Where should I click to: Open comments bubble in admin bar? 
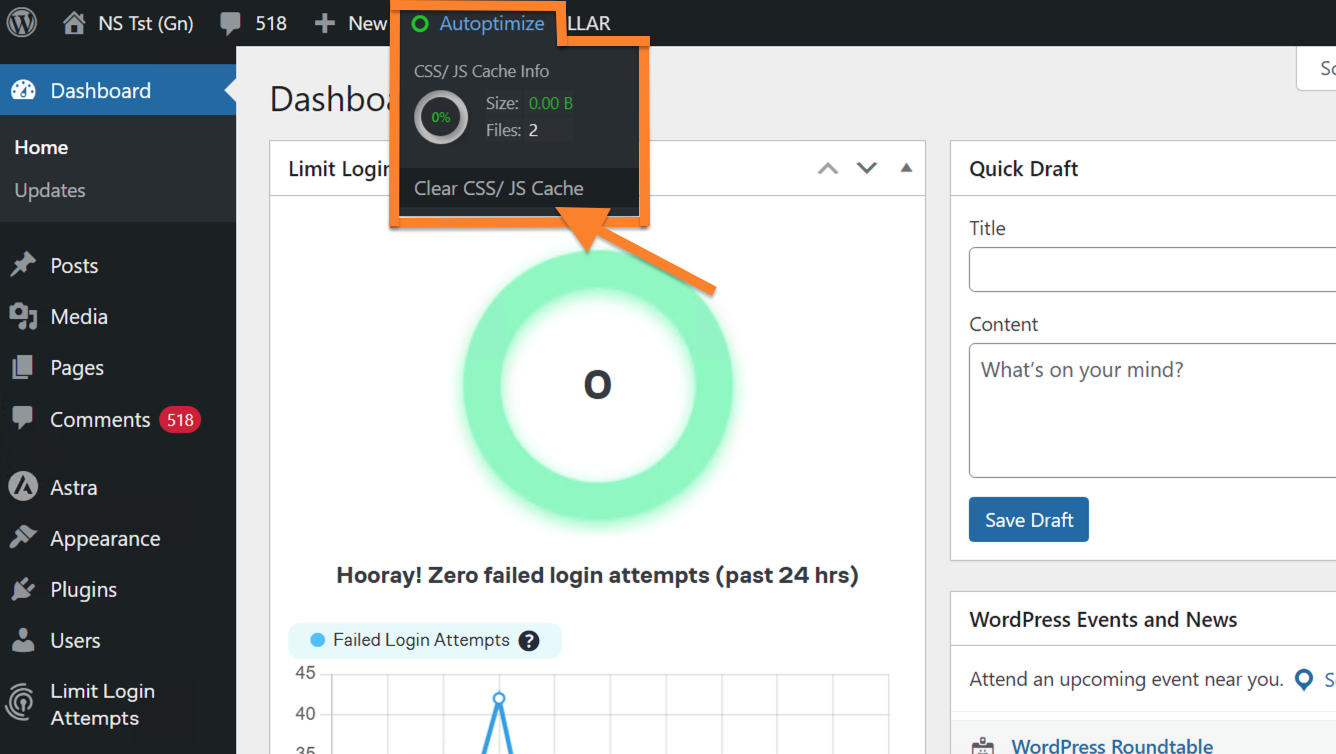tap(231, 24)
